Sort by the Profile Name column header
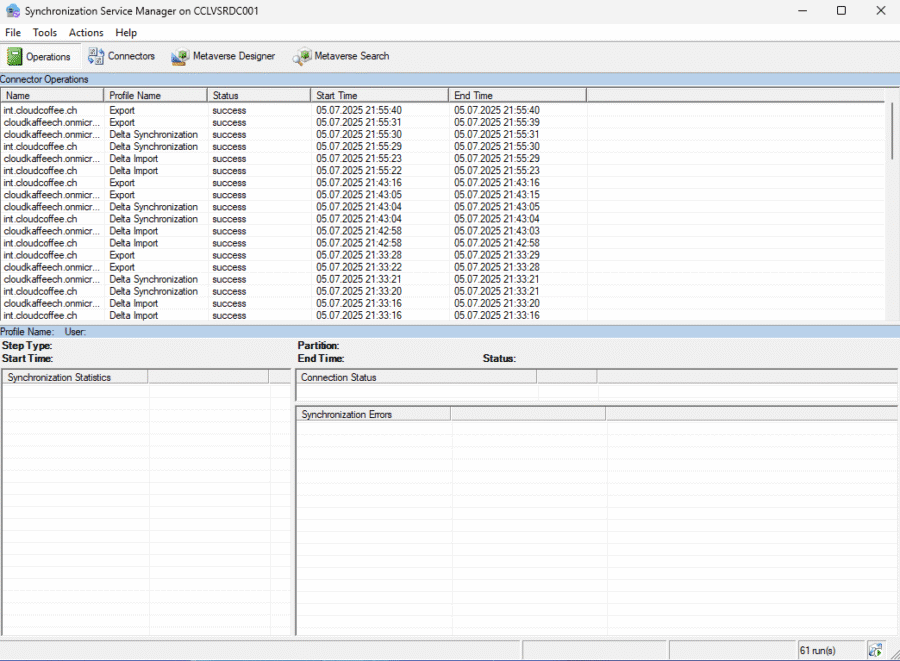 coord(156,95)
